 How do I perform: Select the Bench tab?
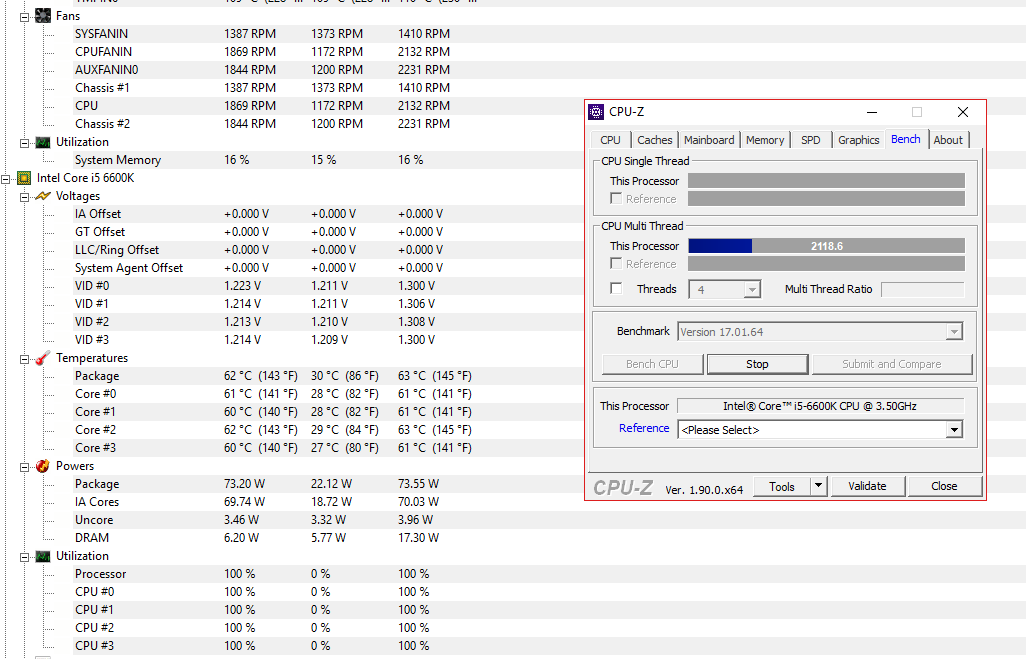point(906,139)
